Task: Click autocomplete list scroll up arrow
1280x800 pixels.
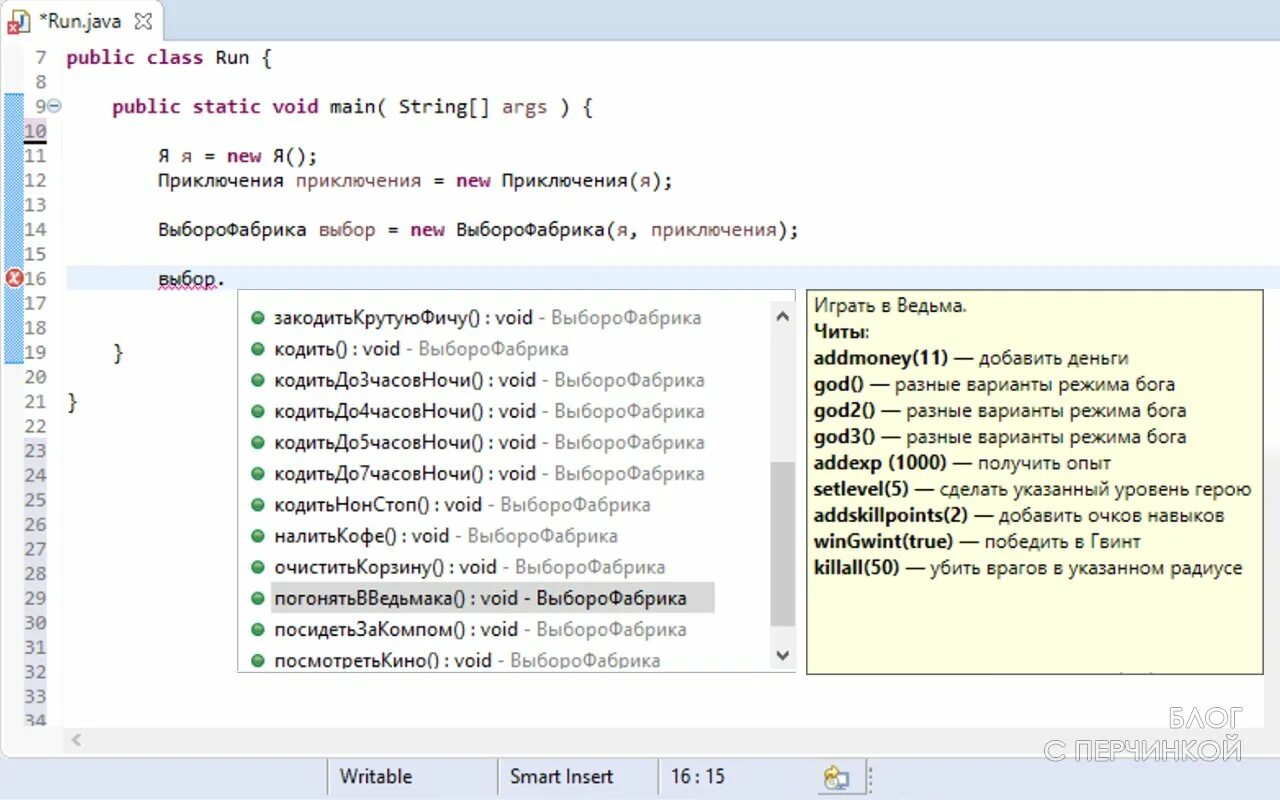Action: pyautogui.click(x=783, y=315)
